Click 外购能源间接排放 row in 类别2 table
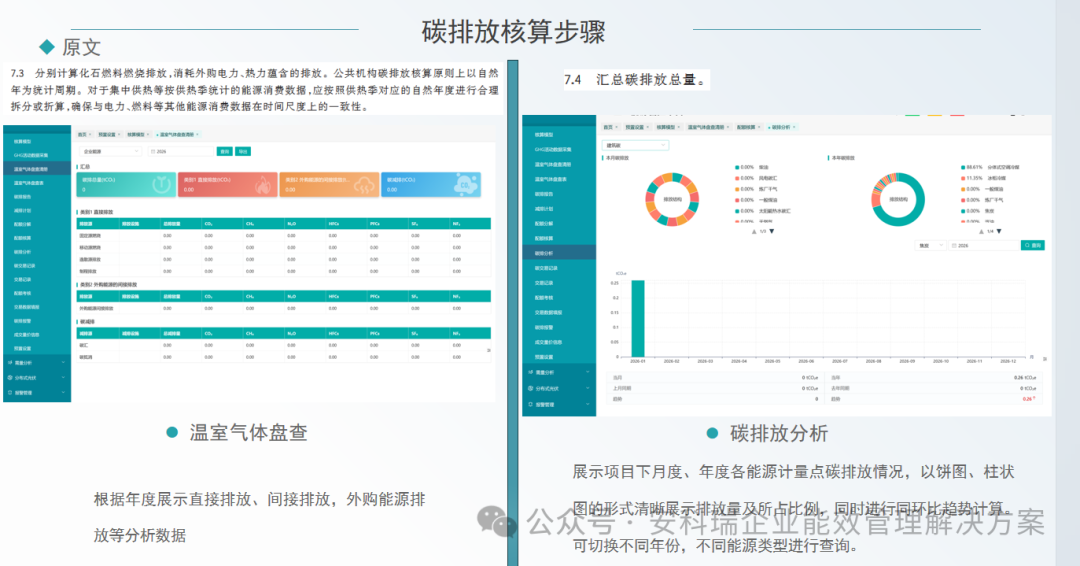 tap(283, 308)
